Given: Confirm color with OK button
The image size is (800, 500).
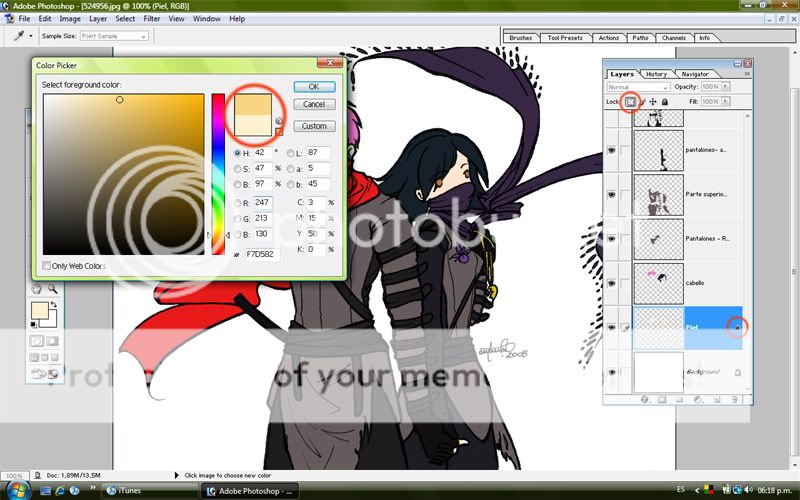Looking at the screenshot, I should [x=314, y=87].
